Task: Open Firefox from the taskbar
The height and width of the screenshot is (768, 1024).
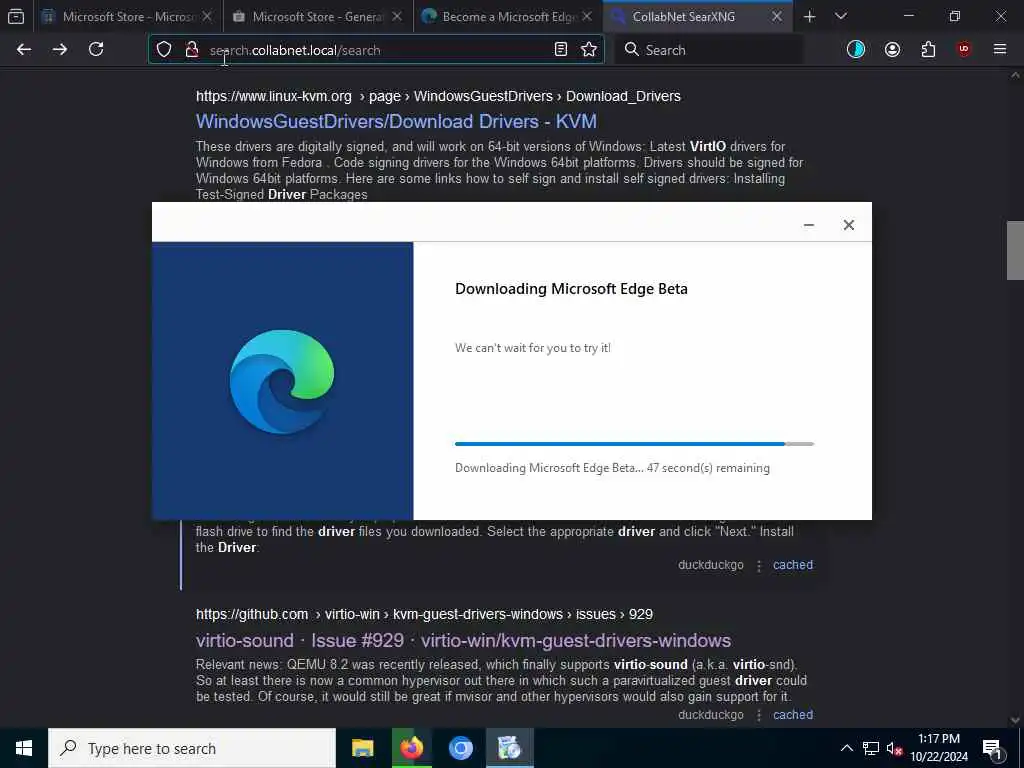Action: point(411,748)
